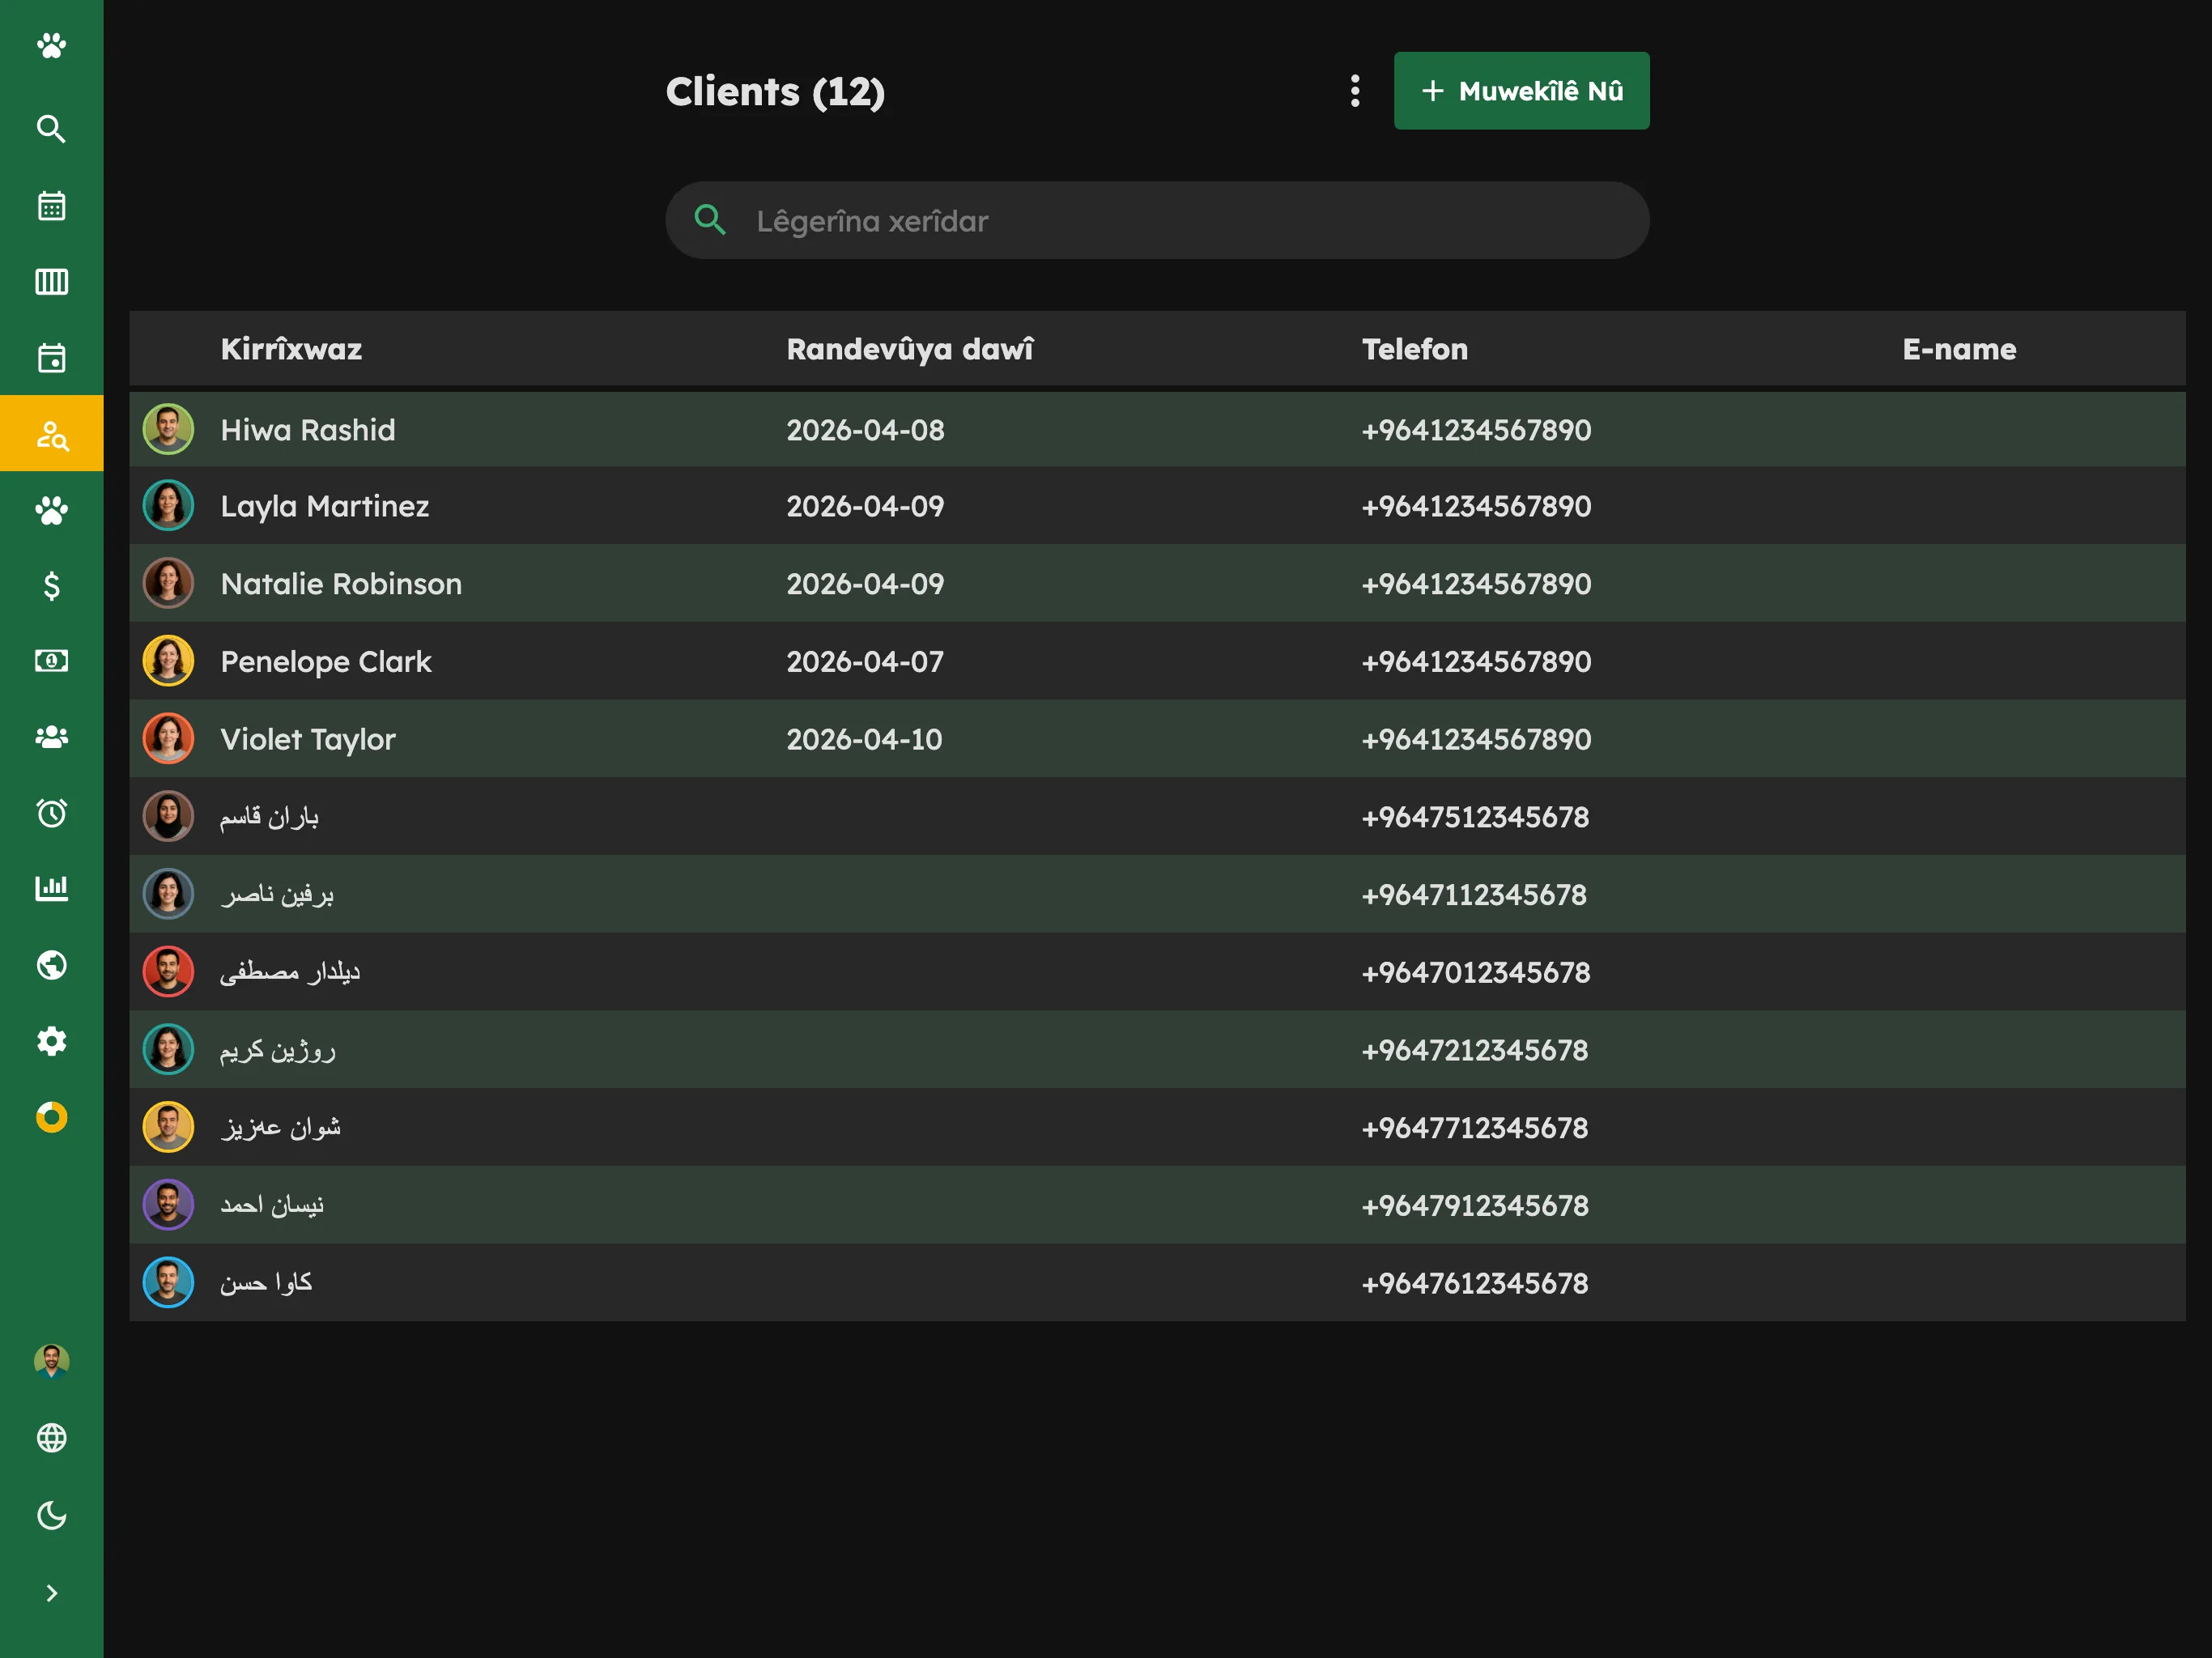Click the yellow donut chart icon

tap(51, 1117)
